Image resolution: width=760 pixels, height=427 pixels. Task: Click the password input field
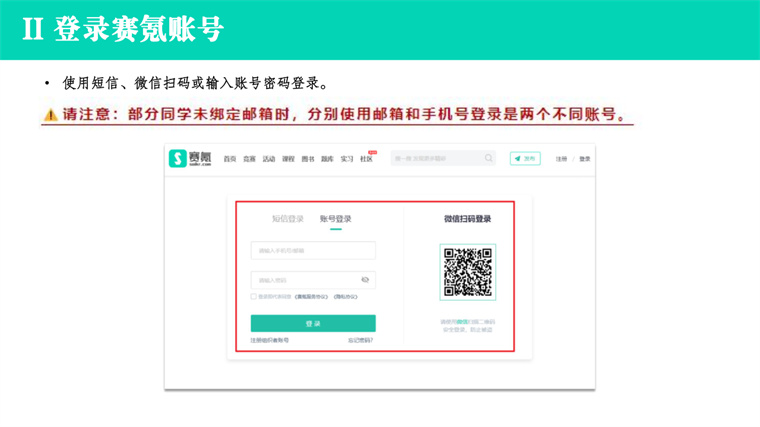(x=303, y=280)
